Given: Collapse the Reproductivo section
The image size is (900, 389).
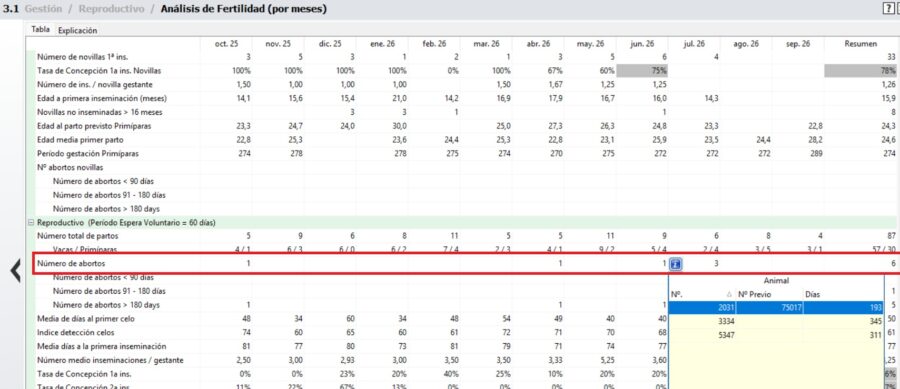Looking at the screenshot, I should pos(31,223).
